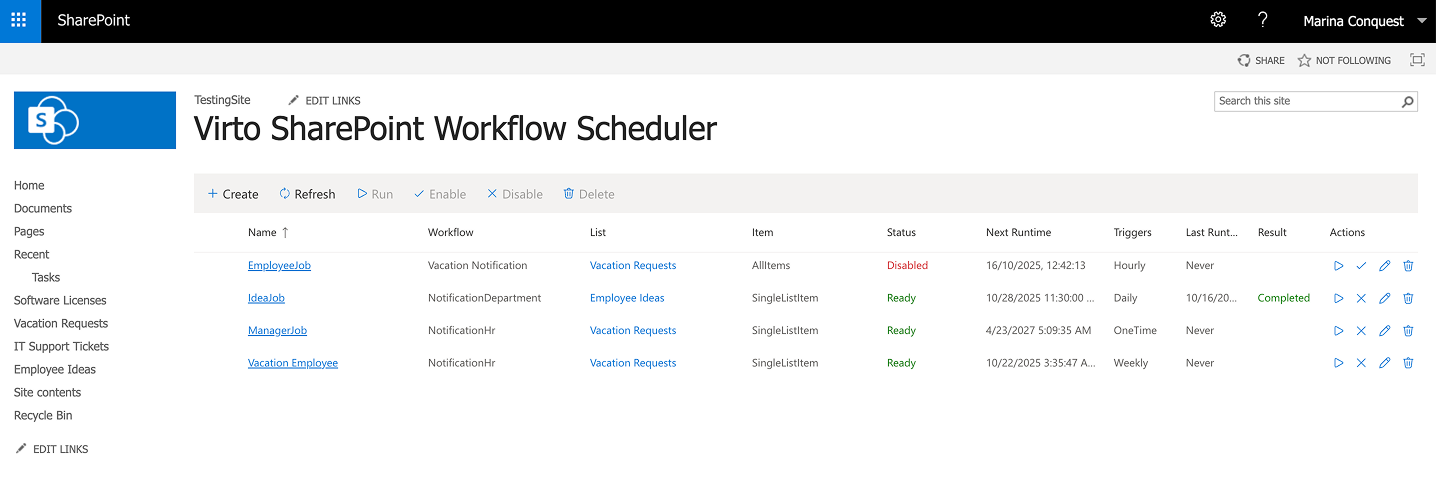Open the Status column header
The height and width of the screenshot is (491, 1436).
(901, 233)
